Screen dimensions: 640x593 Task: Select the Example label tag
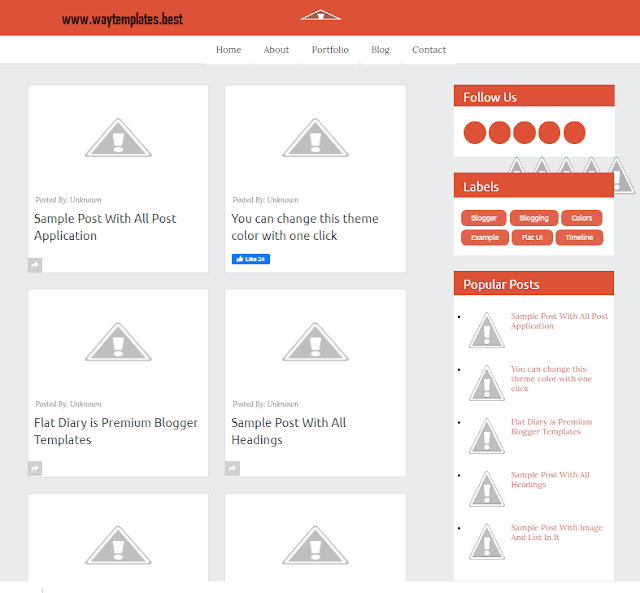point(485,238)
